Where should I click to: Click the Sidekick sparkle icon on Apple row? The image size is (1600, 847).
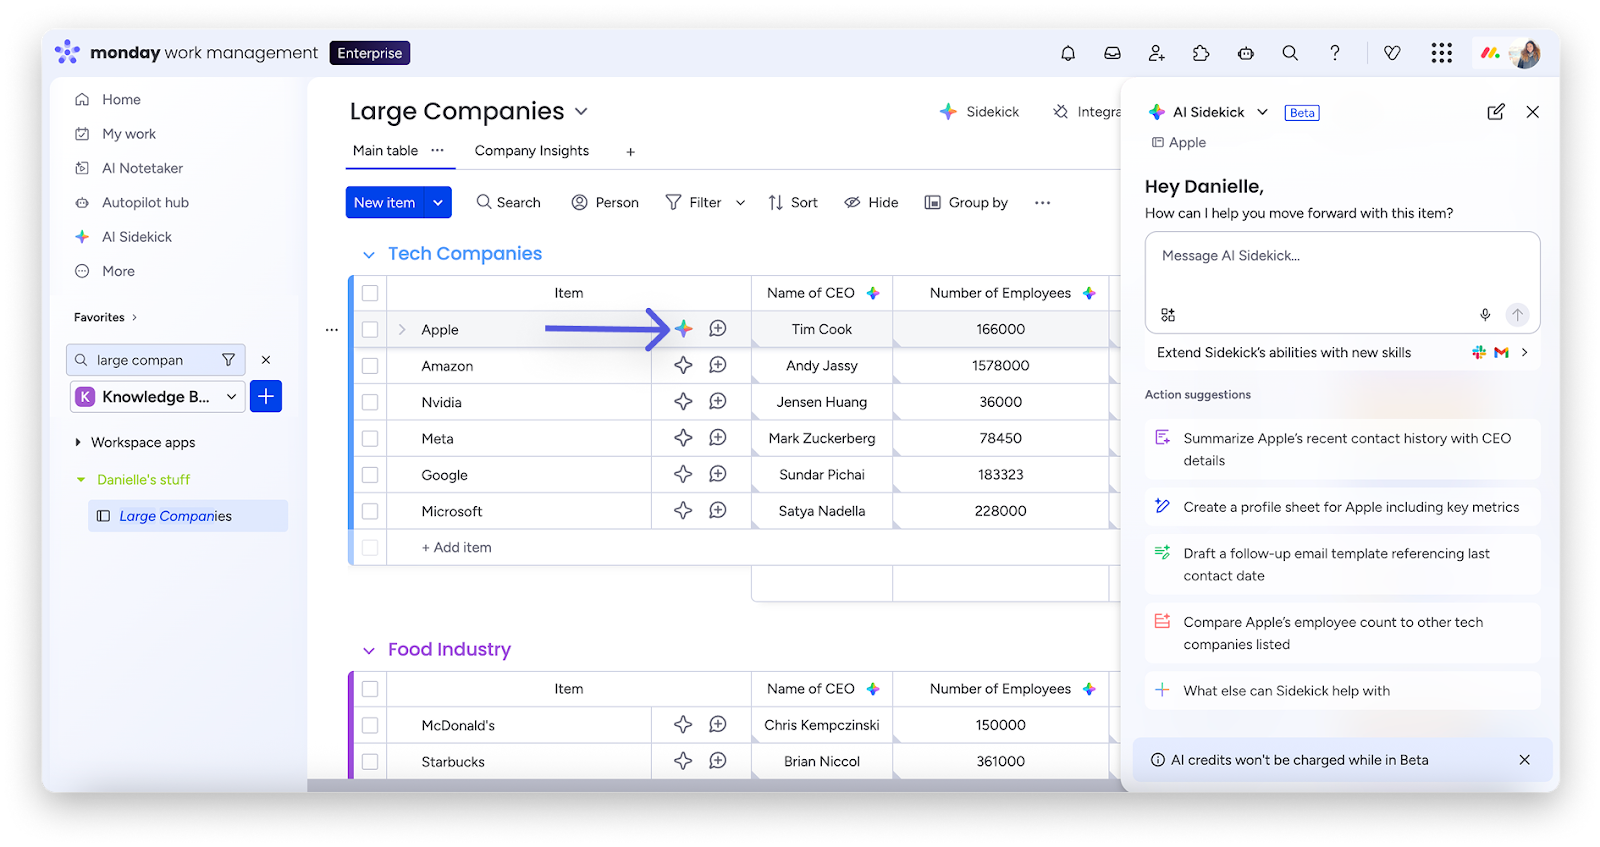[x=683, y=329]
